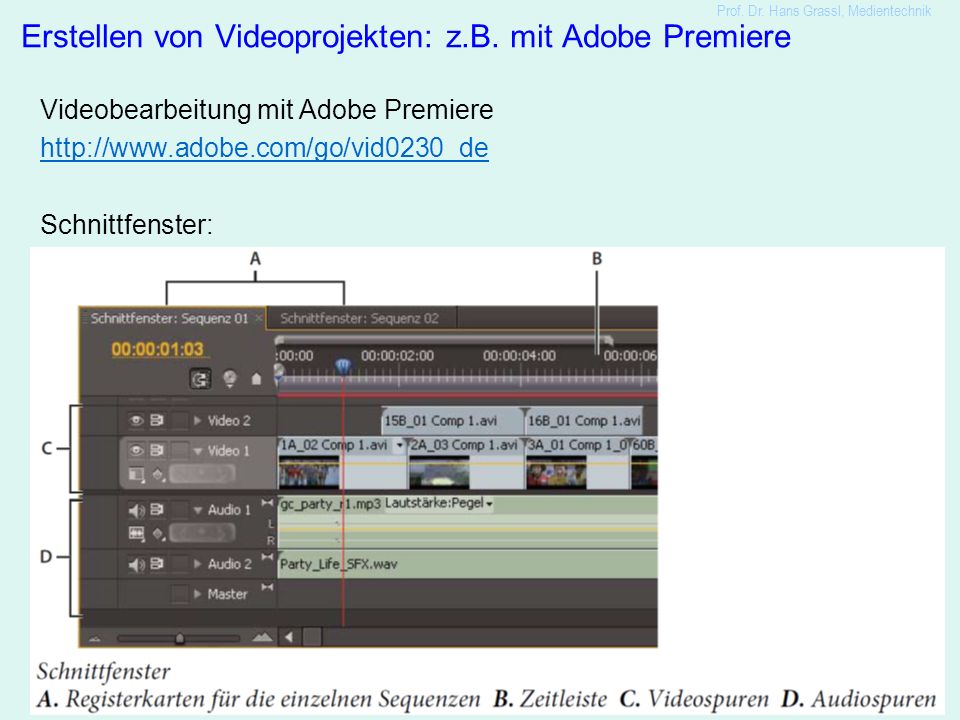
Task: Click the 00:00:01:03 current timecode
Action: pyautogui.click(x=157, y=349)
